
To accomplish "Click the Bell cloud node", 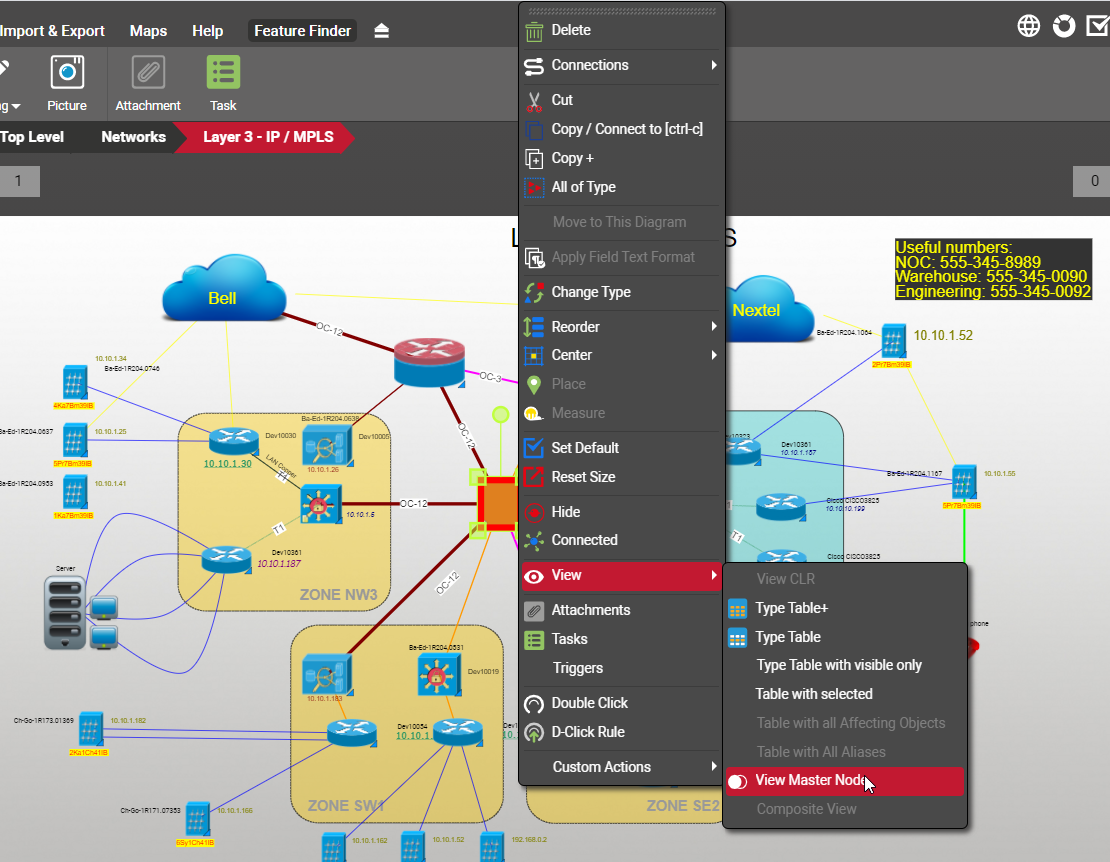I will [222, 297].
